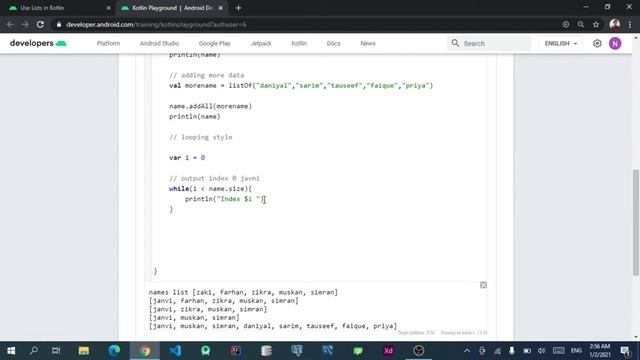This screenshot has height=360, width=640.
Task: Open the Windows Start menu
Action: pyautogui.click(x=11, y=351)
